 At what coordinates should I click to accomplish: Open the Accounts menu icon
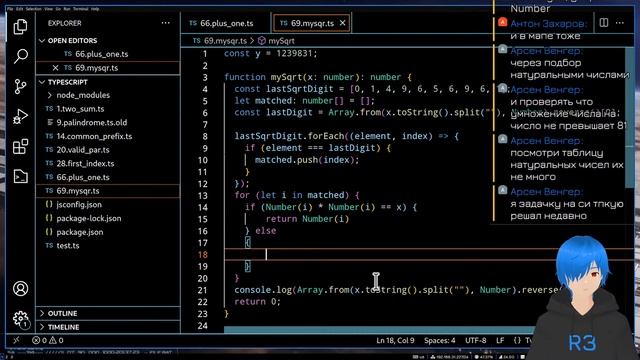(x=20, y=288)
